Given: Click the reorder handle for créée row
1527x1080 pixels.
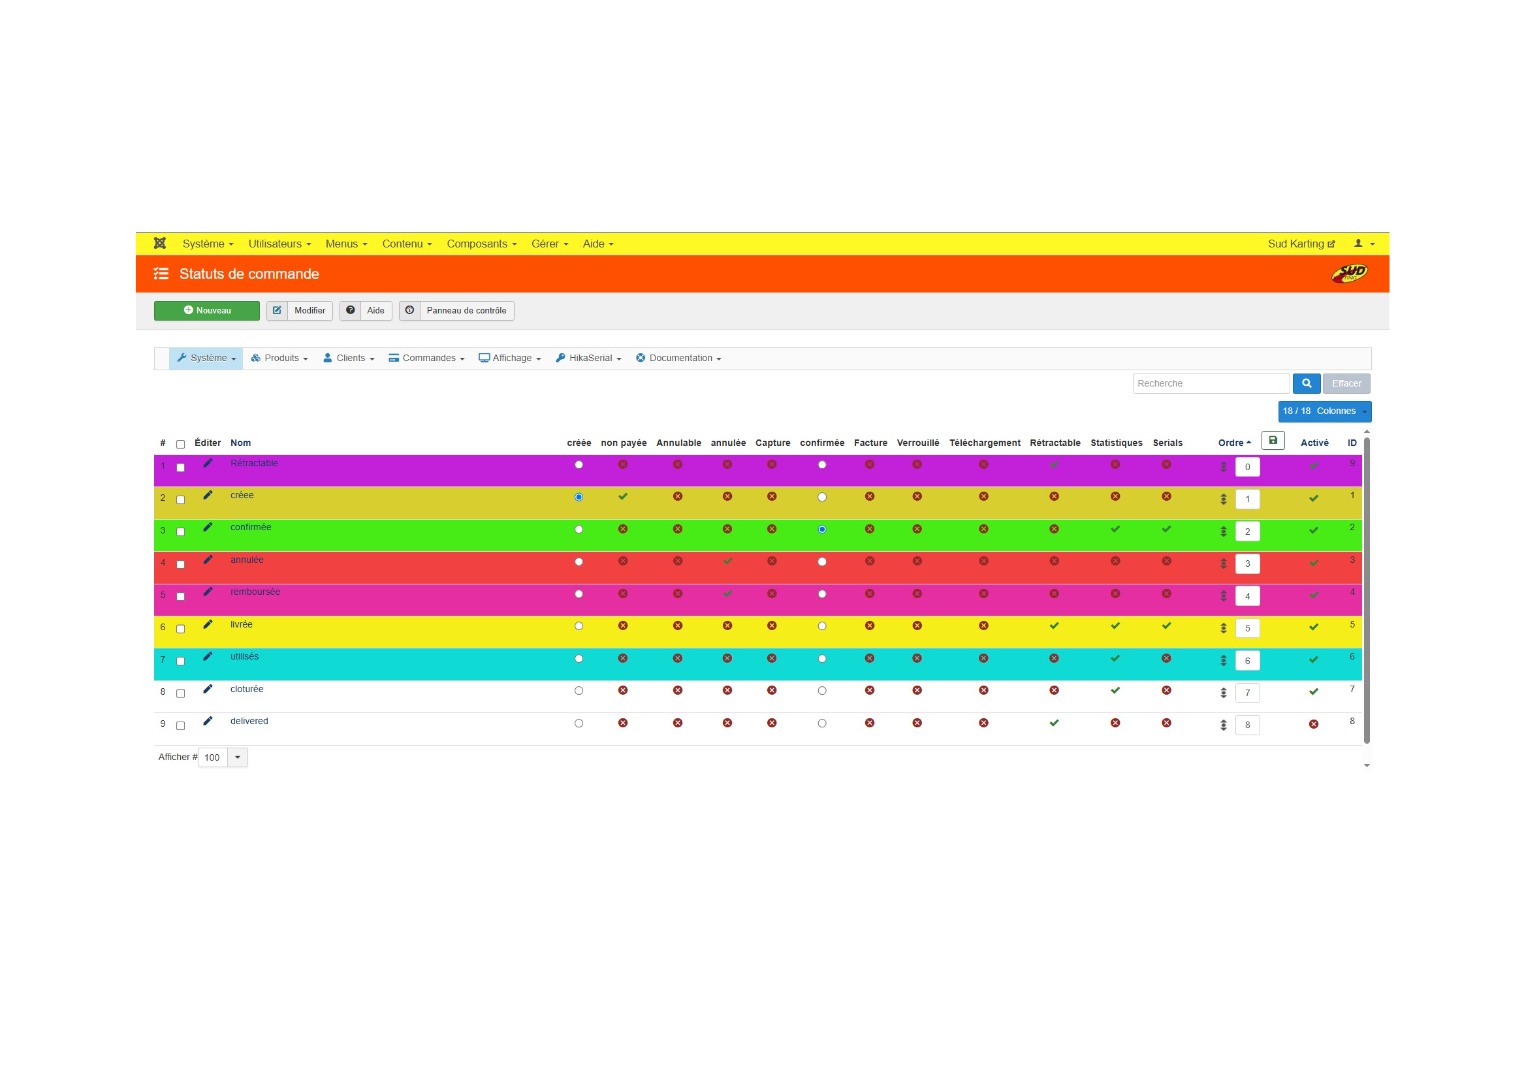Looking at the screenshot, I should (x=1223, y=499).
